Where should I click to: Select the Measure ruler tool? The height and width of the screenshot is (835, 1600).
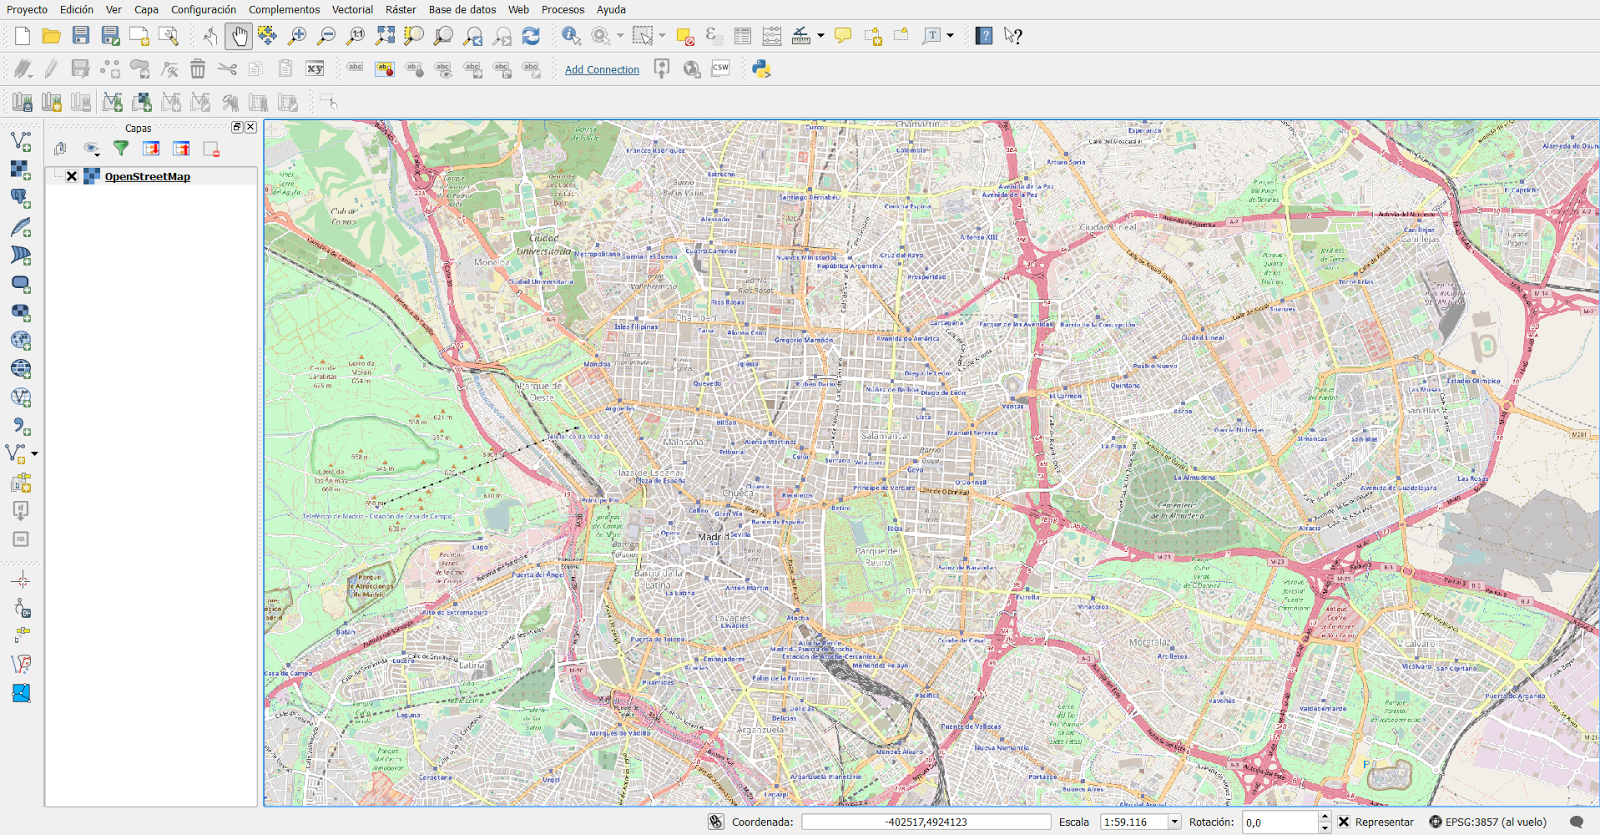coord(801,36)
